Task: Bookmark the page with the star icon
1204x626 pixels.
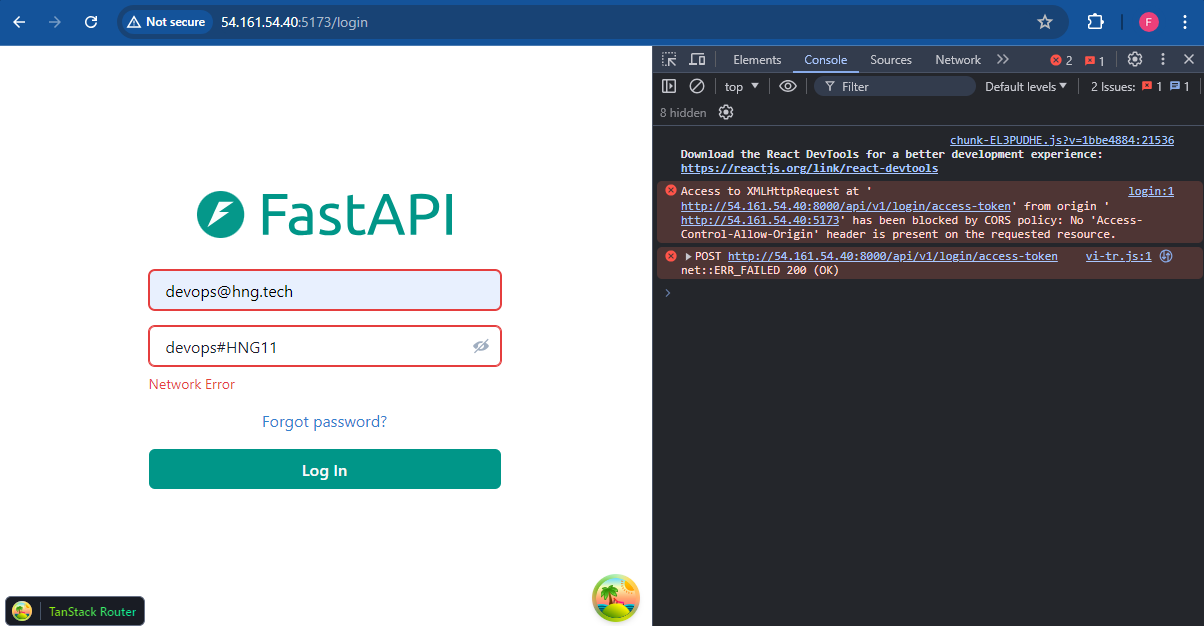Action: pos(1044,21)
